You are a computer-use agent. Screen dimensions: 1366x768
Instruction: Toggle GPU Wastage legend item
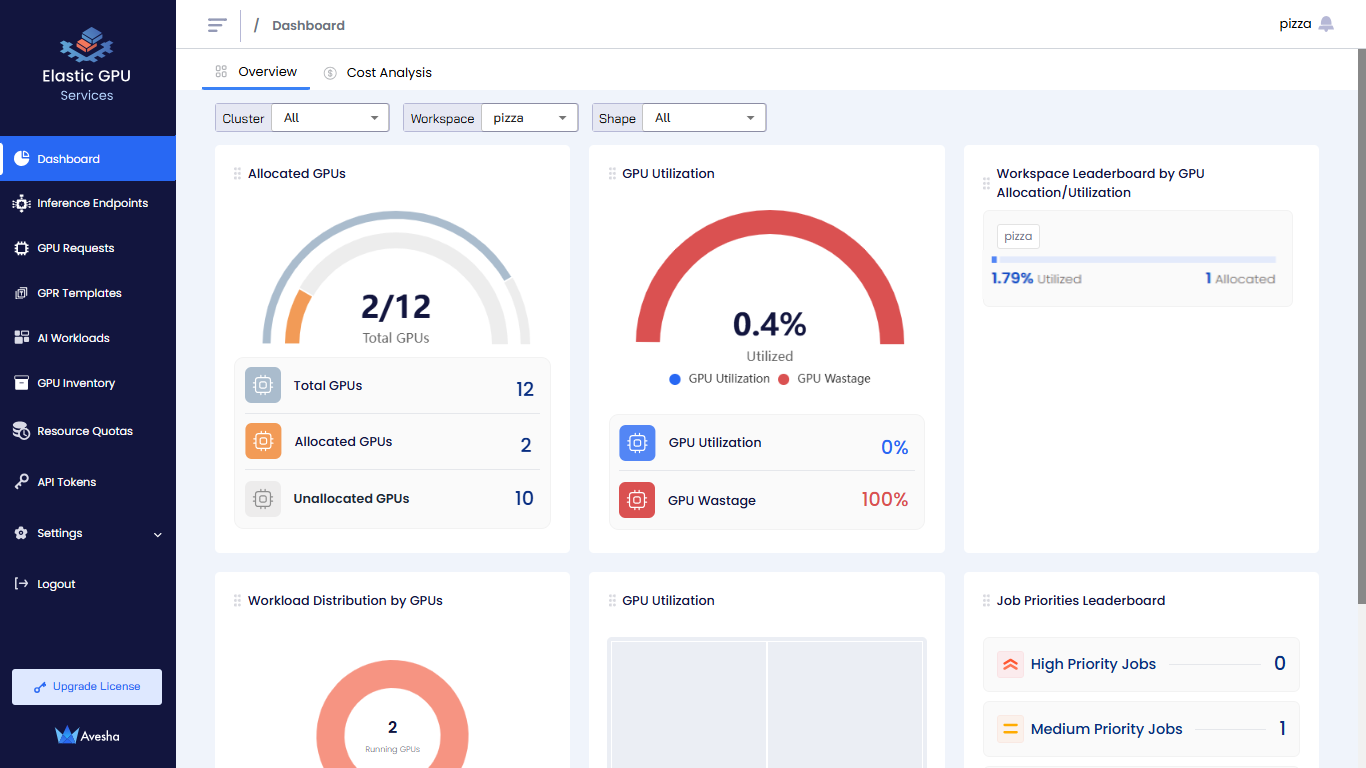click(824, 379)
